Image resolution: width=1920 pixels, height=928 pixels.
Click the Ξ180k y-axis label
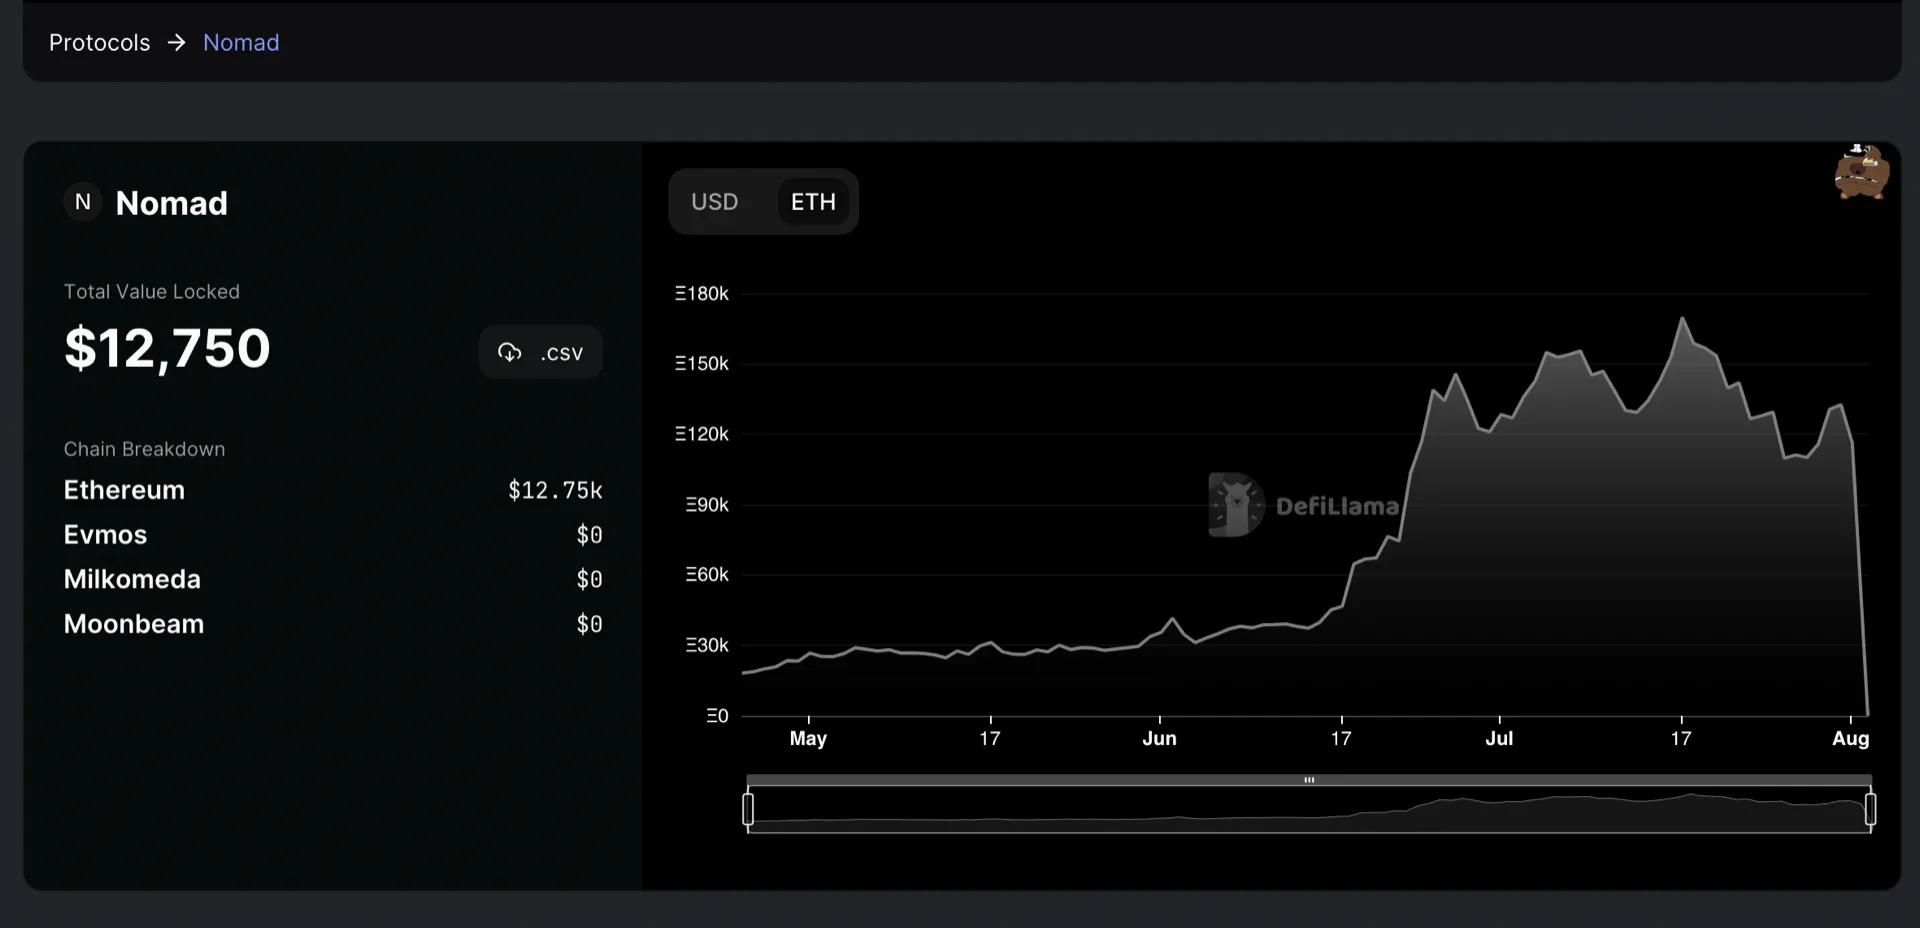tap(701, 294)
